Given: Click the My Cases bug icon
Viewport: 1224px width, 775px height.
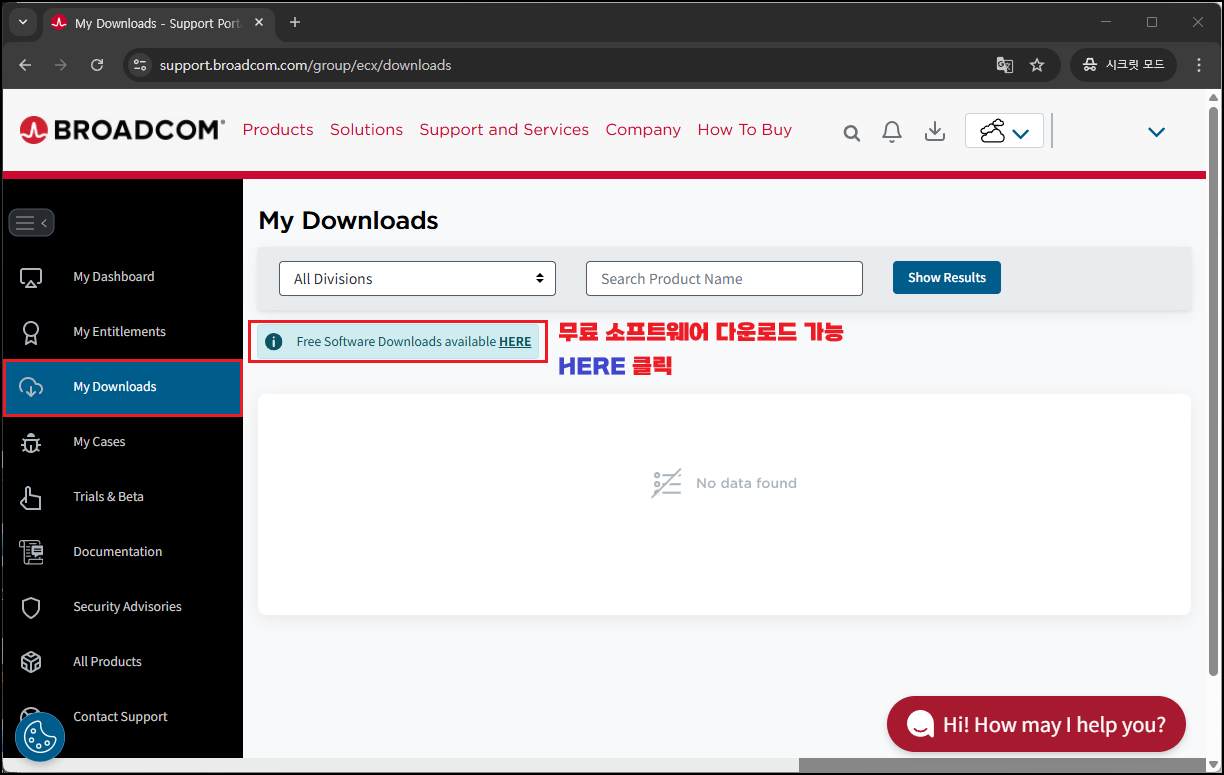Looking at the screenshot, I should pos(31,442).
